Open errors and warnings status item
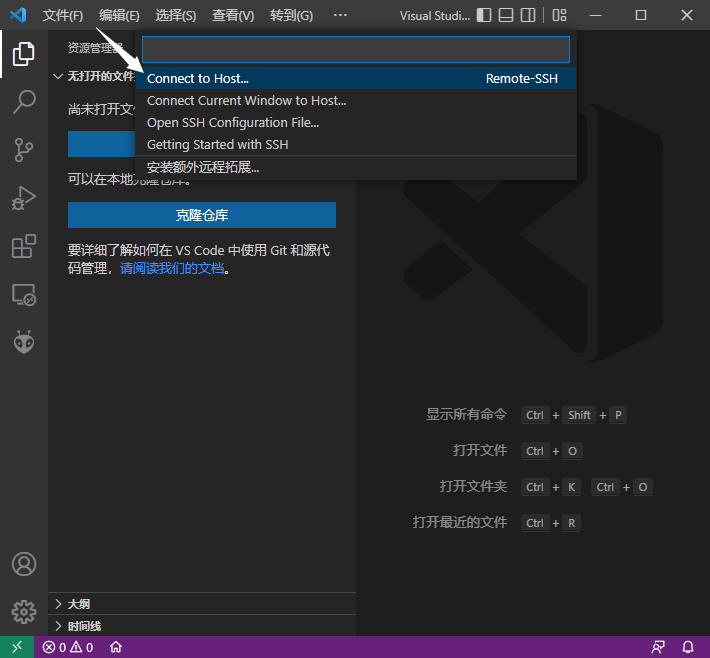This screenshot has height=658, width=710. pos(68,647)
